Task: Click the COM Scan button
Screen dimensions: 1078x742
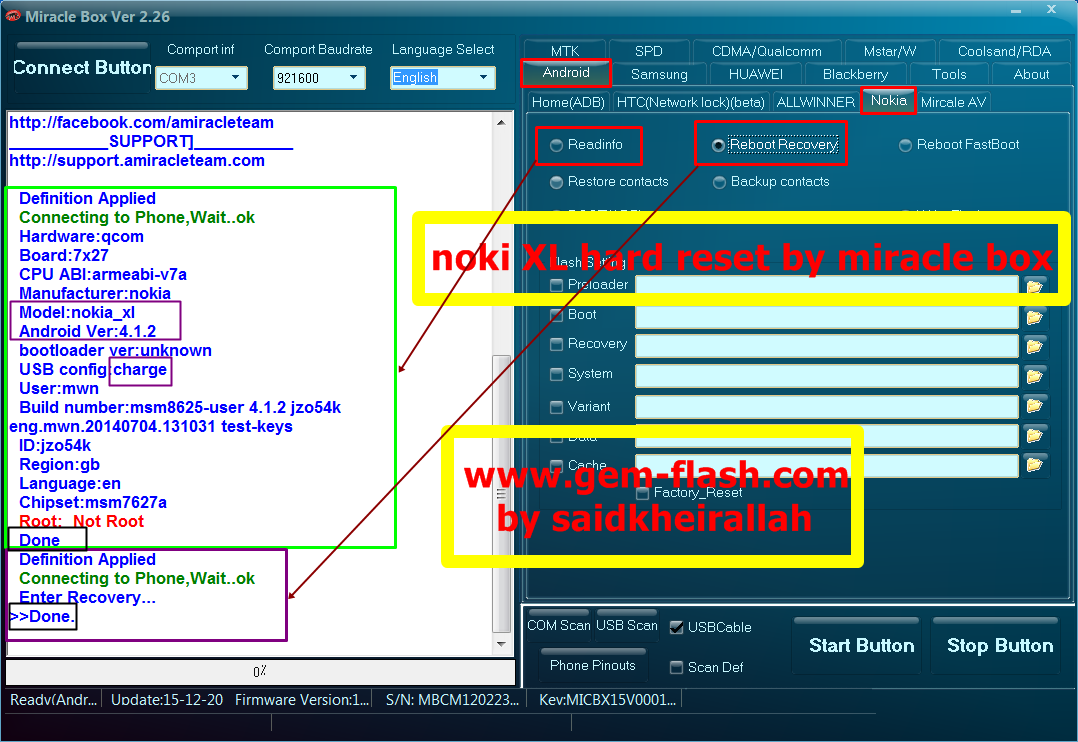Action: click(x=558, y=625)
